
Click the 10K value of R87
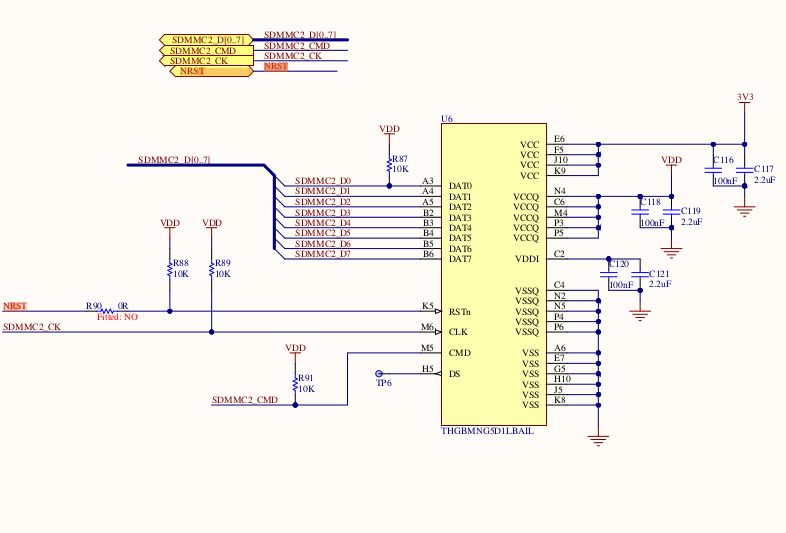point(401,169)
